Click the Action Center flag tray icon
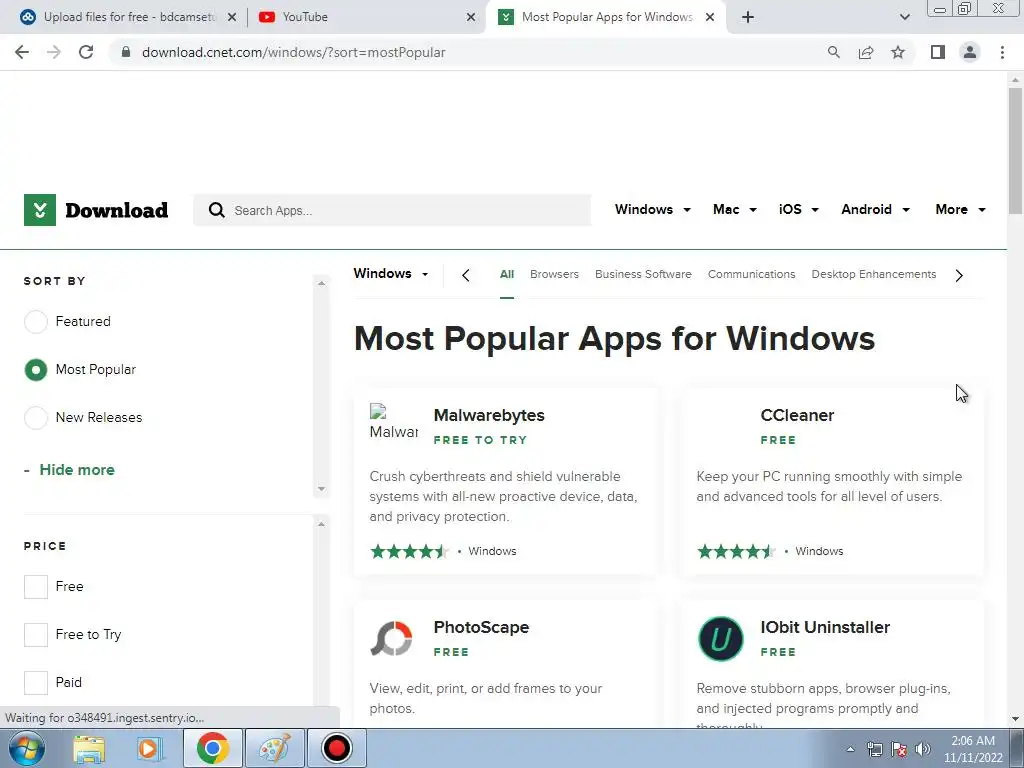 pyautogui.click(x=899, y=749)
